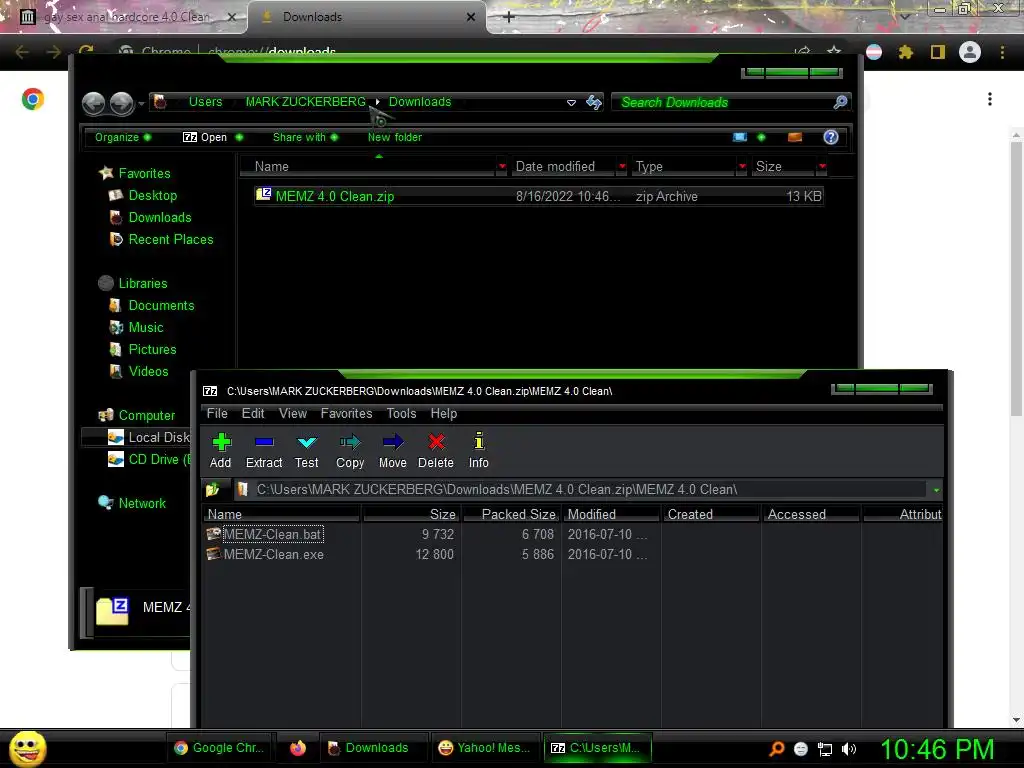Click the Copy button in 7-Zip toolbar

coord(350,451)
